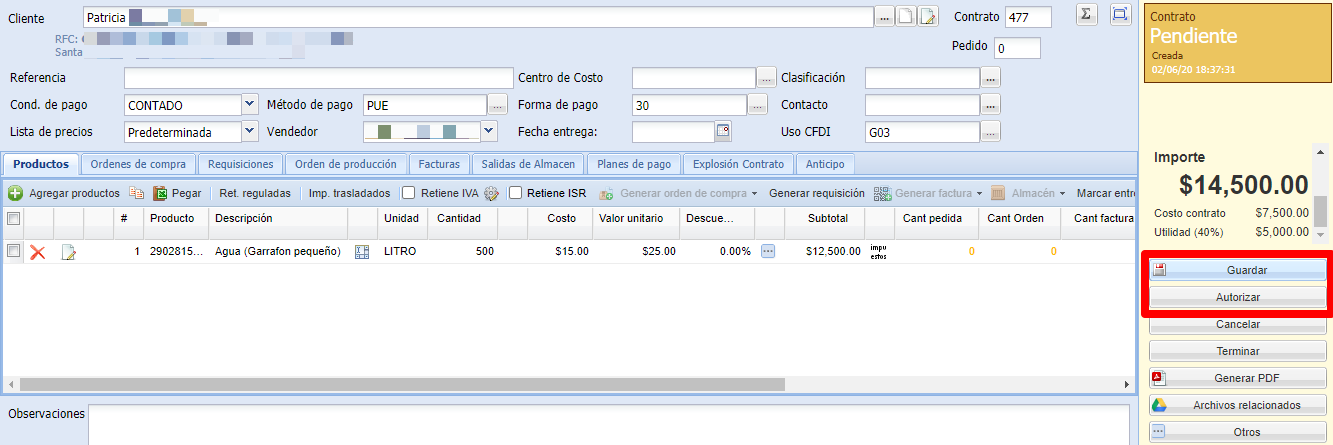Image resolution: width=1333 pixels, height=445 pixels.
Task: Click the Cantidad cell showing 500
Action: point(463,252)
